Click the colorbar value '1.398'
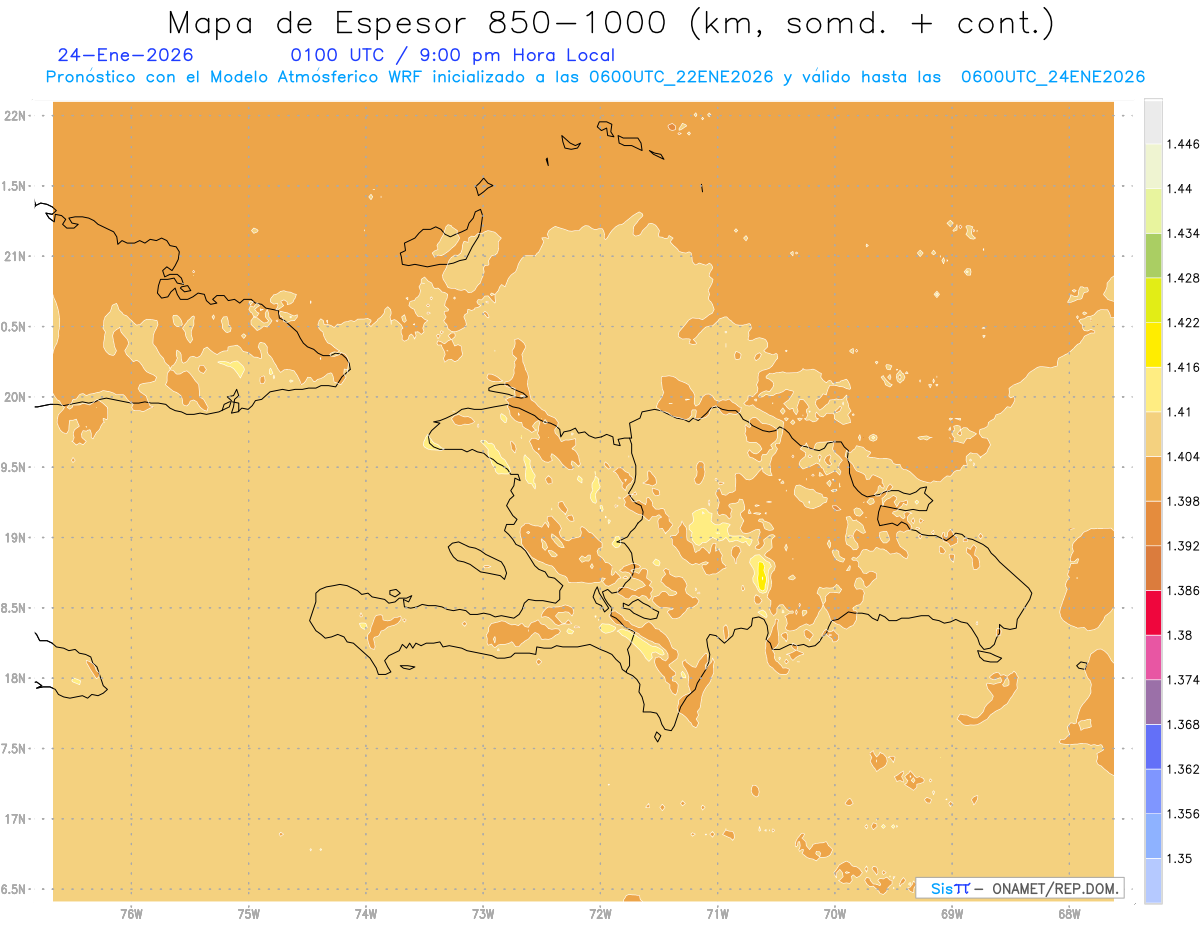Image resolution: width=1200 pixels, height=927 pixels. point(1184,501)
